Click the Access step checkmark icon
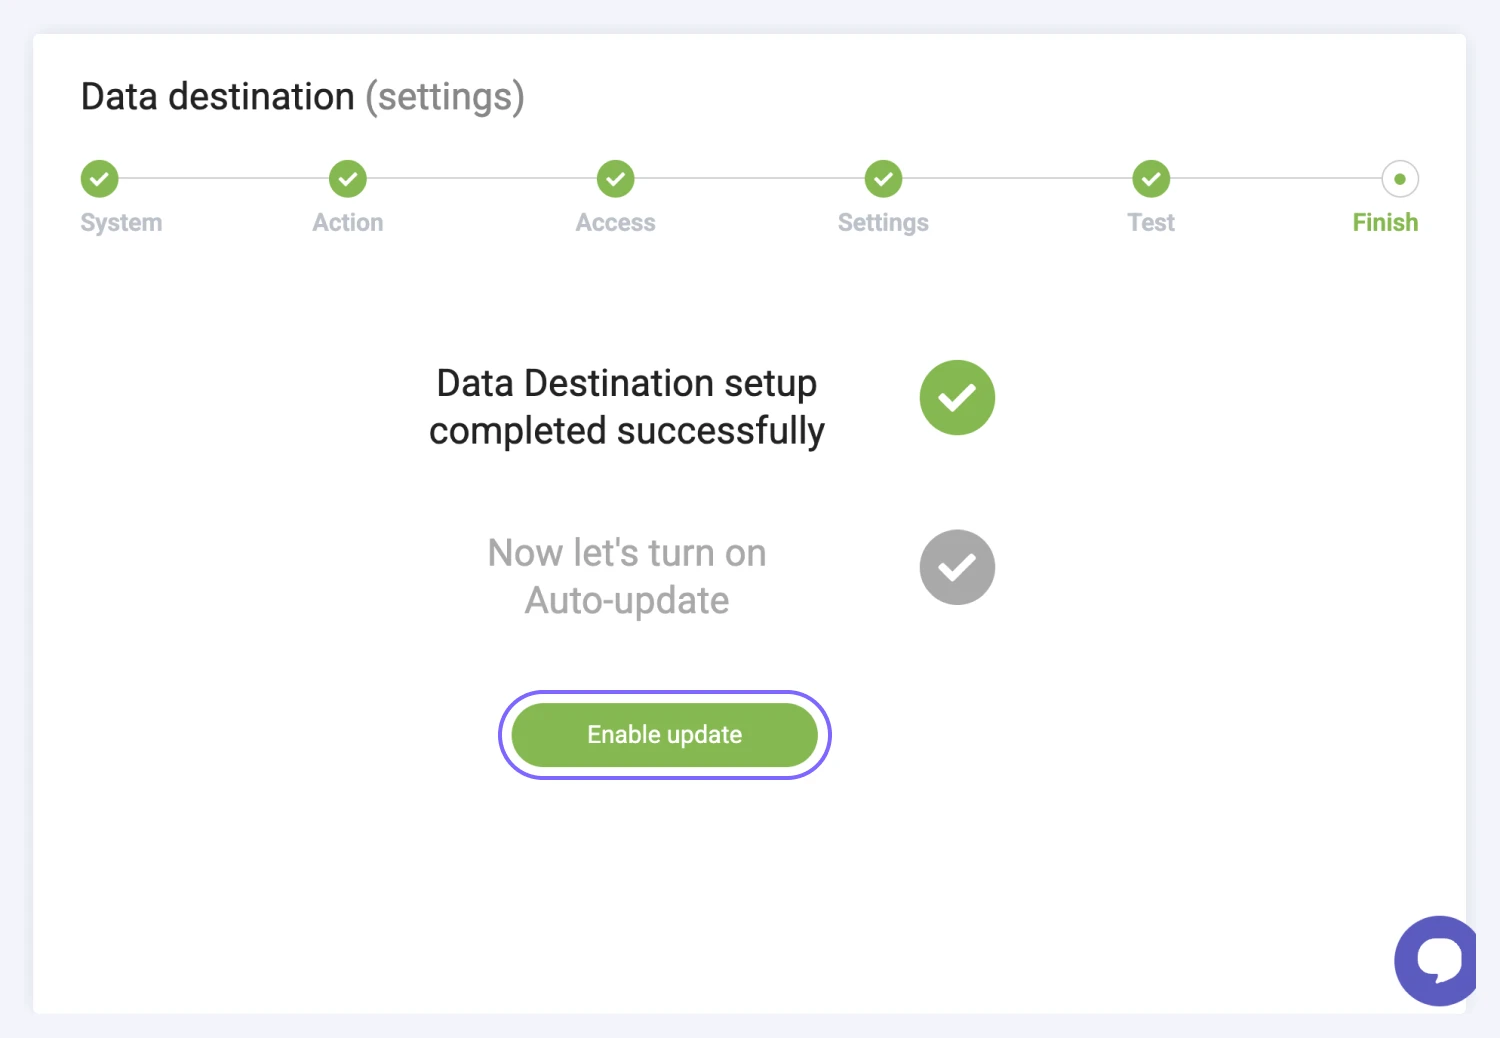1500x1038 pixels. (x=615, y=179)
